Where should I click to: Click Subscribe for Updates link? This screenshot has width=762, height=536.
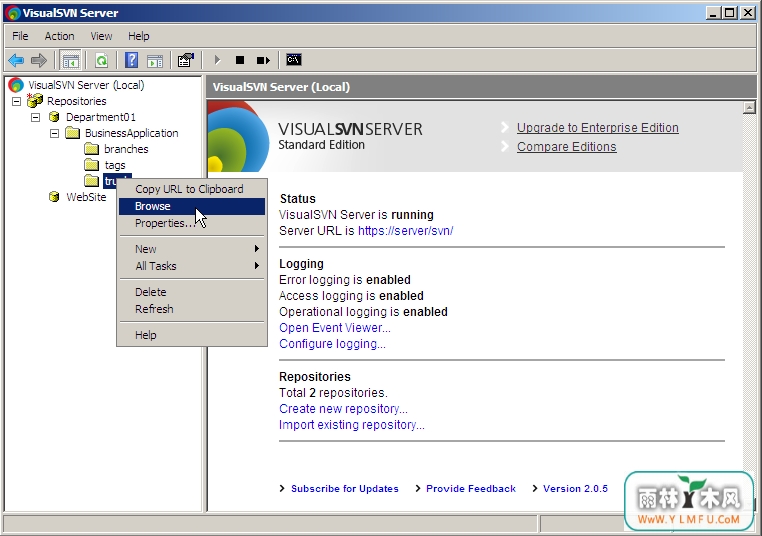345,488
